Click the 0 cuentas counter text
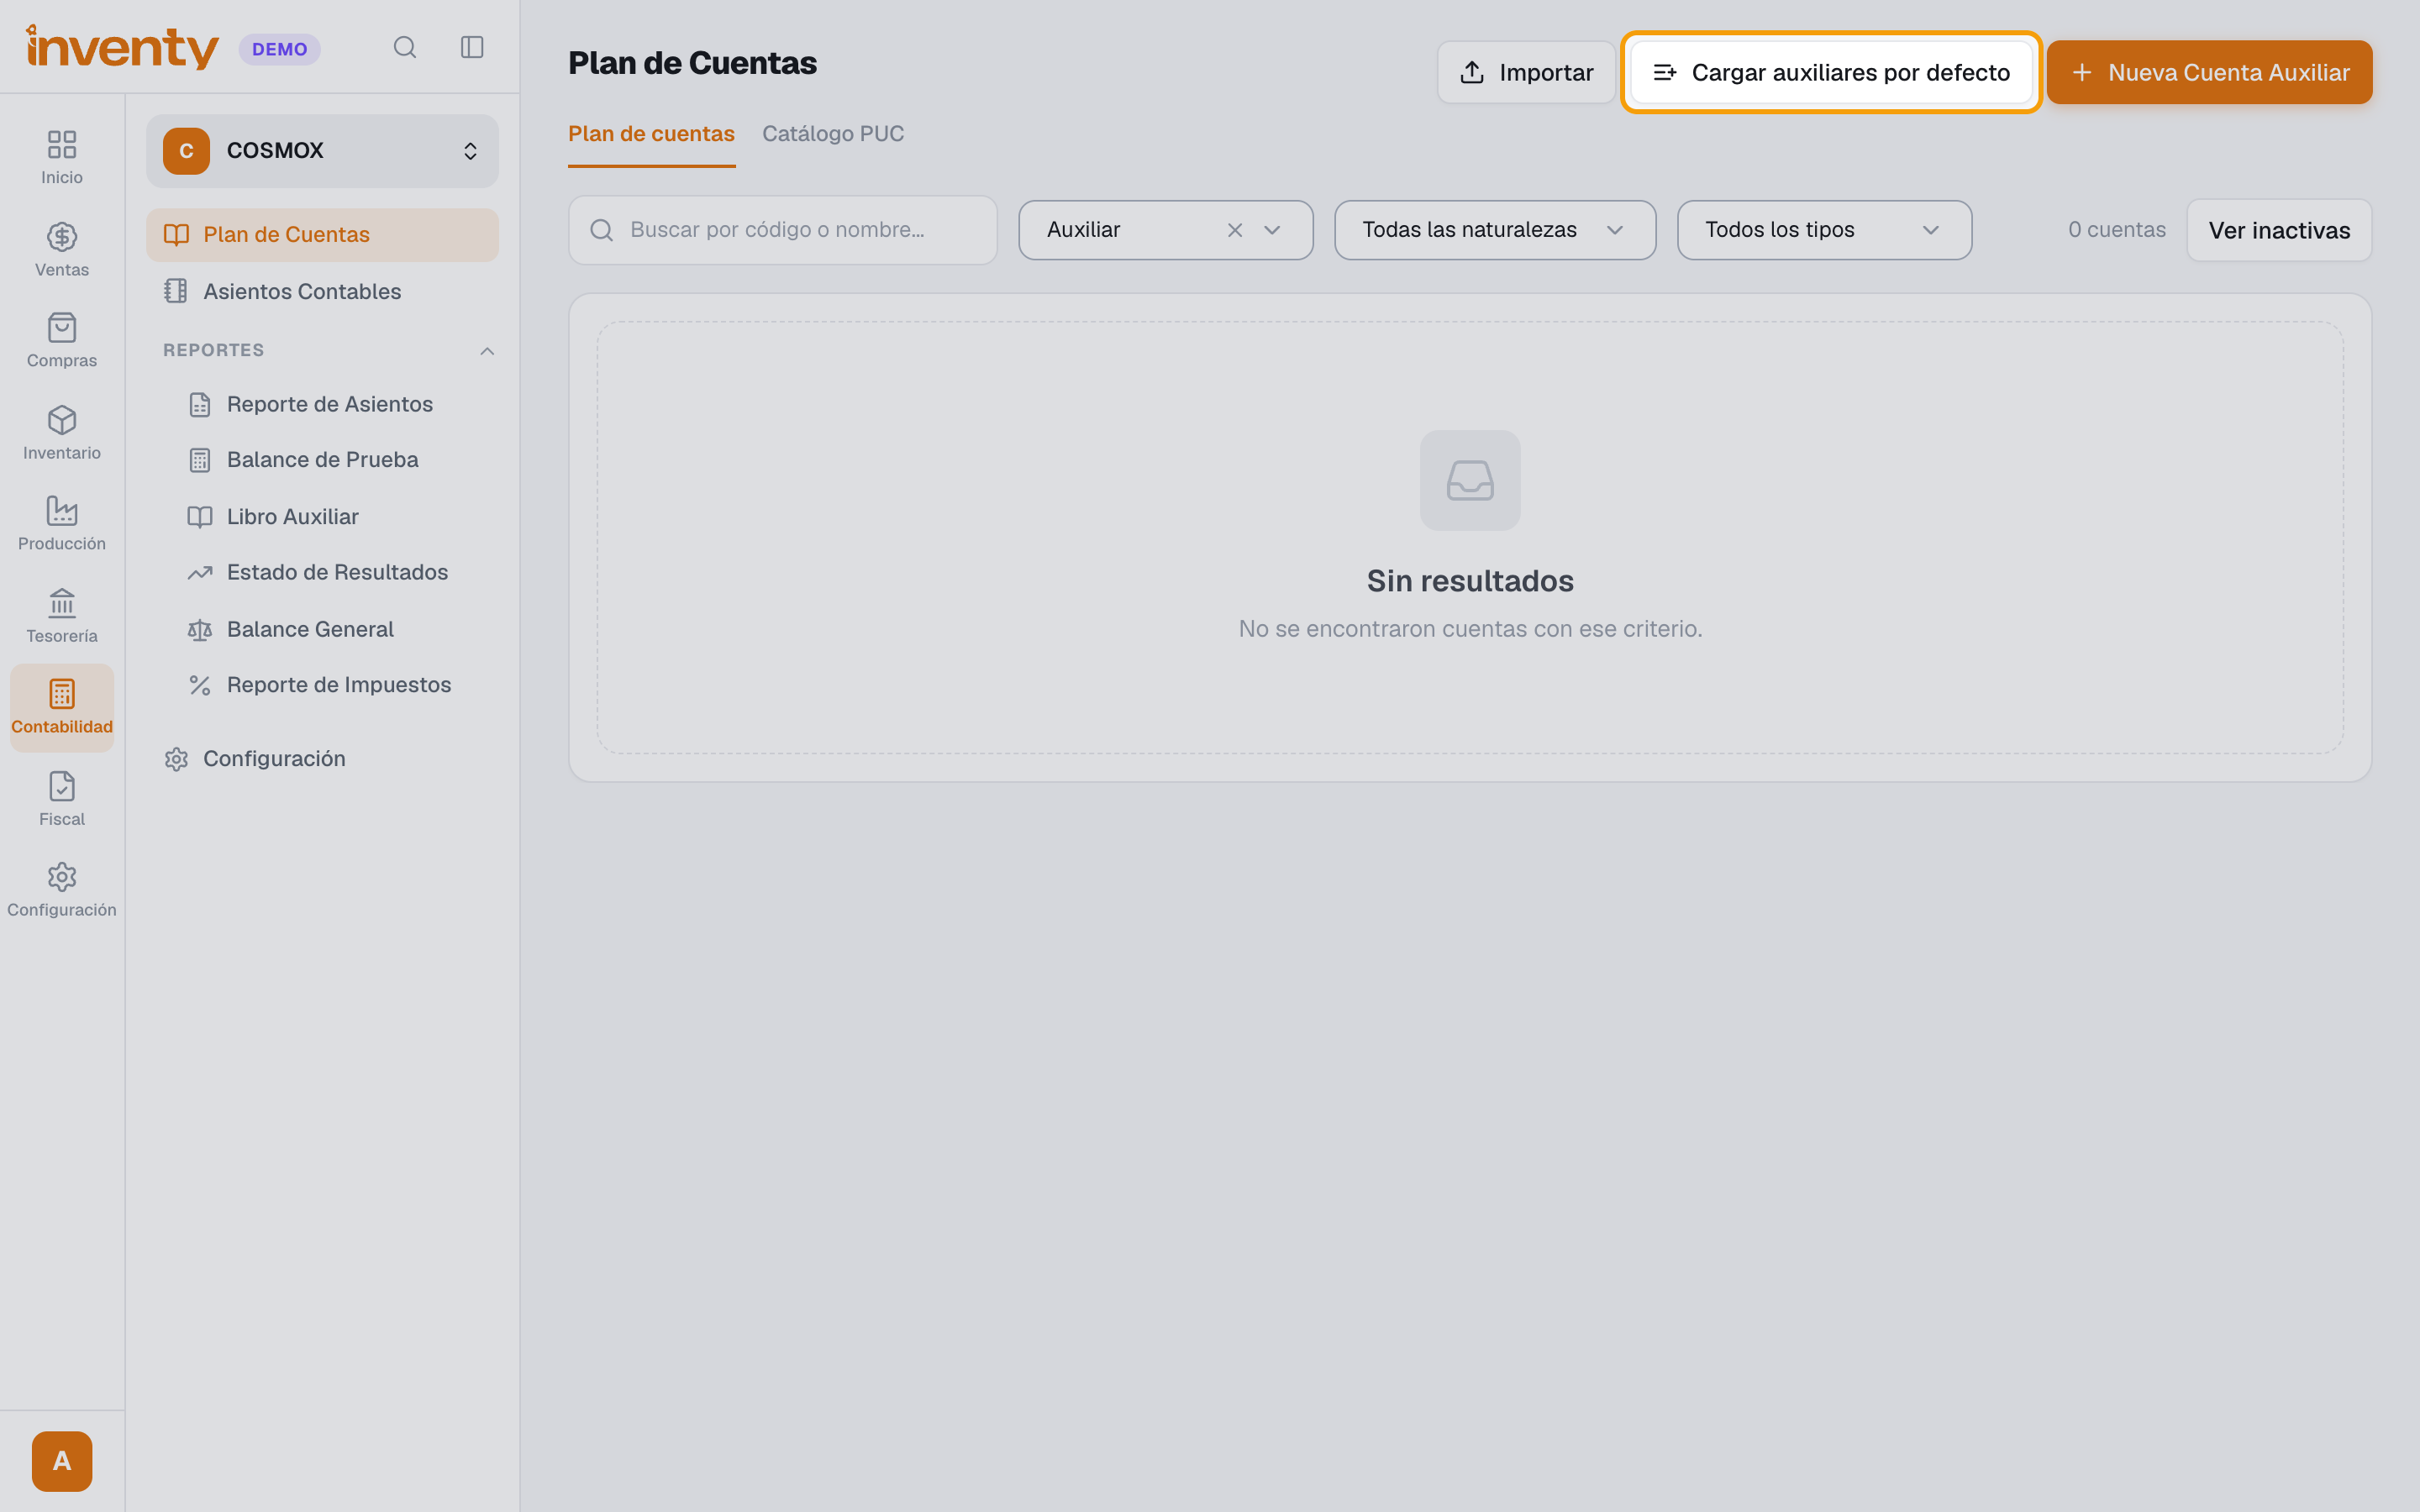This screenshot has width=2420, height=1512. coord(2116,230)
